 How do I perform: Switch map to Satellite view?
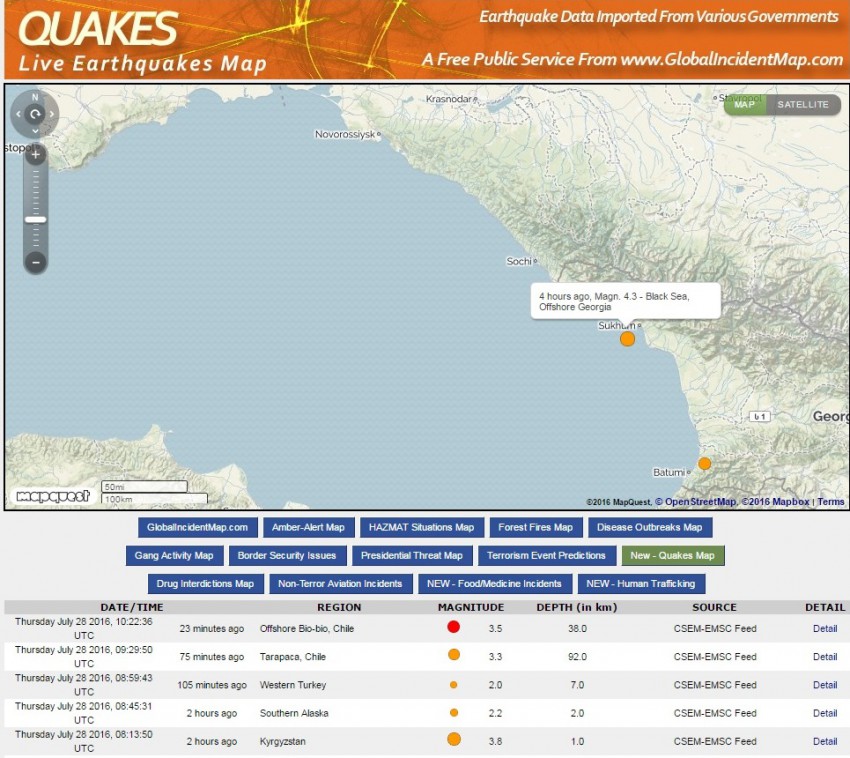pyautogui.click(x=803, y=105)
